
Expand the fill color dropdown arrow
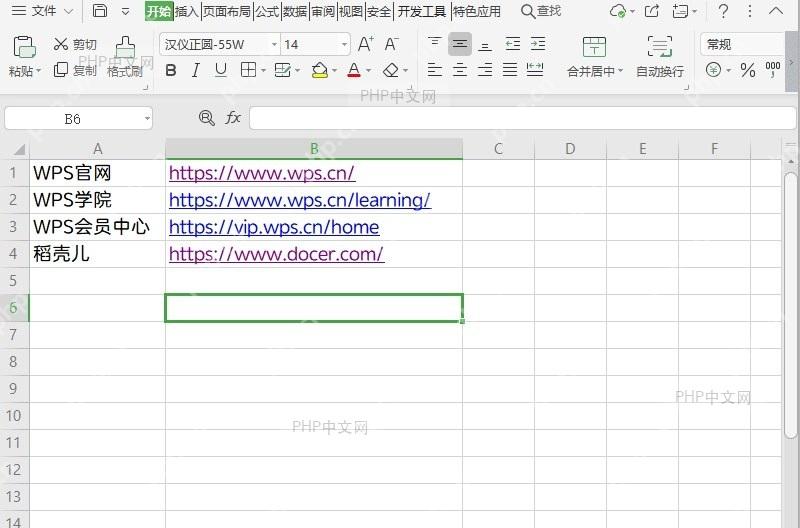click(x=334, y=70)
